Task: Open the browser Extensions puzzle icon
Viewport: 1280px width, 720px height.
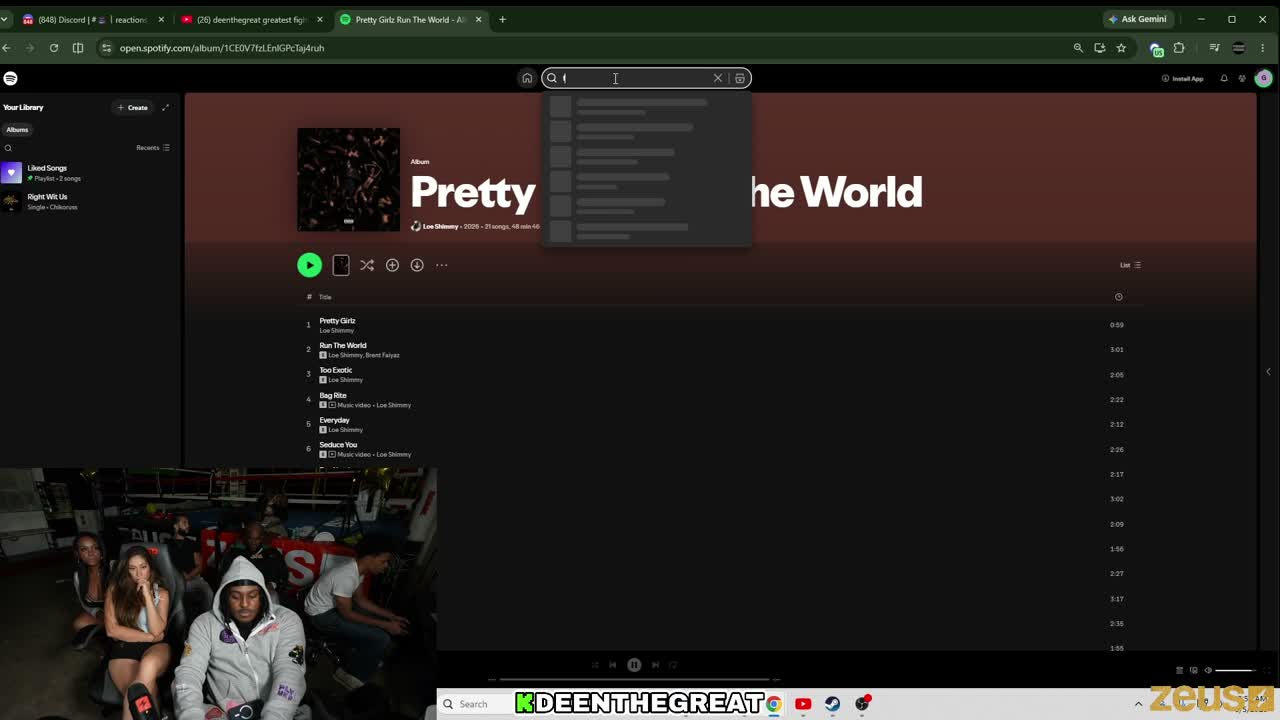Action: coord(1179,48)
